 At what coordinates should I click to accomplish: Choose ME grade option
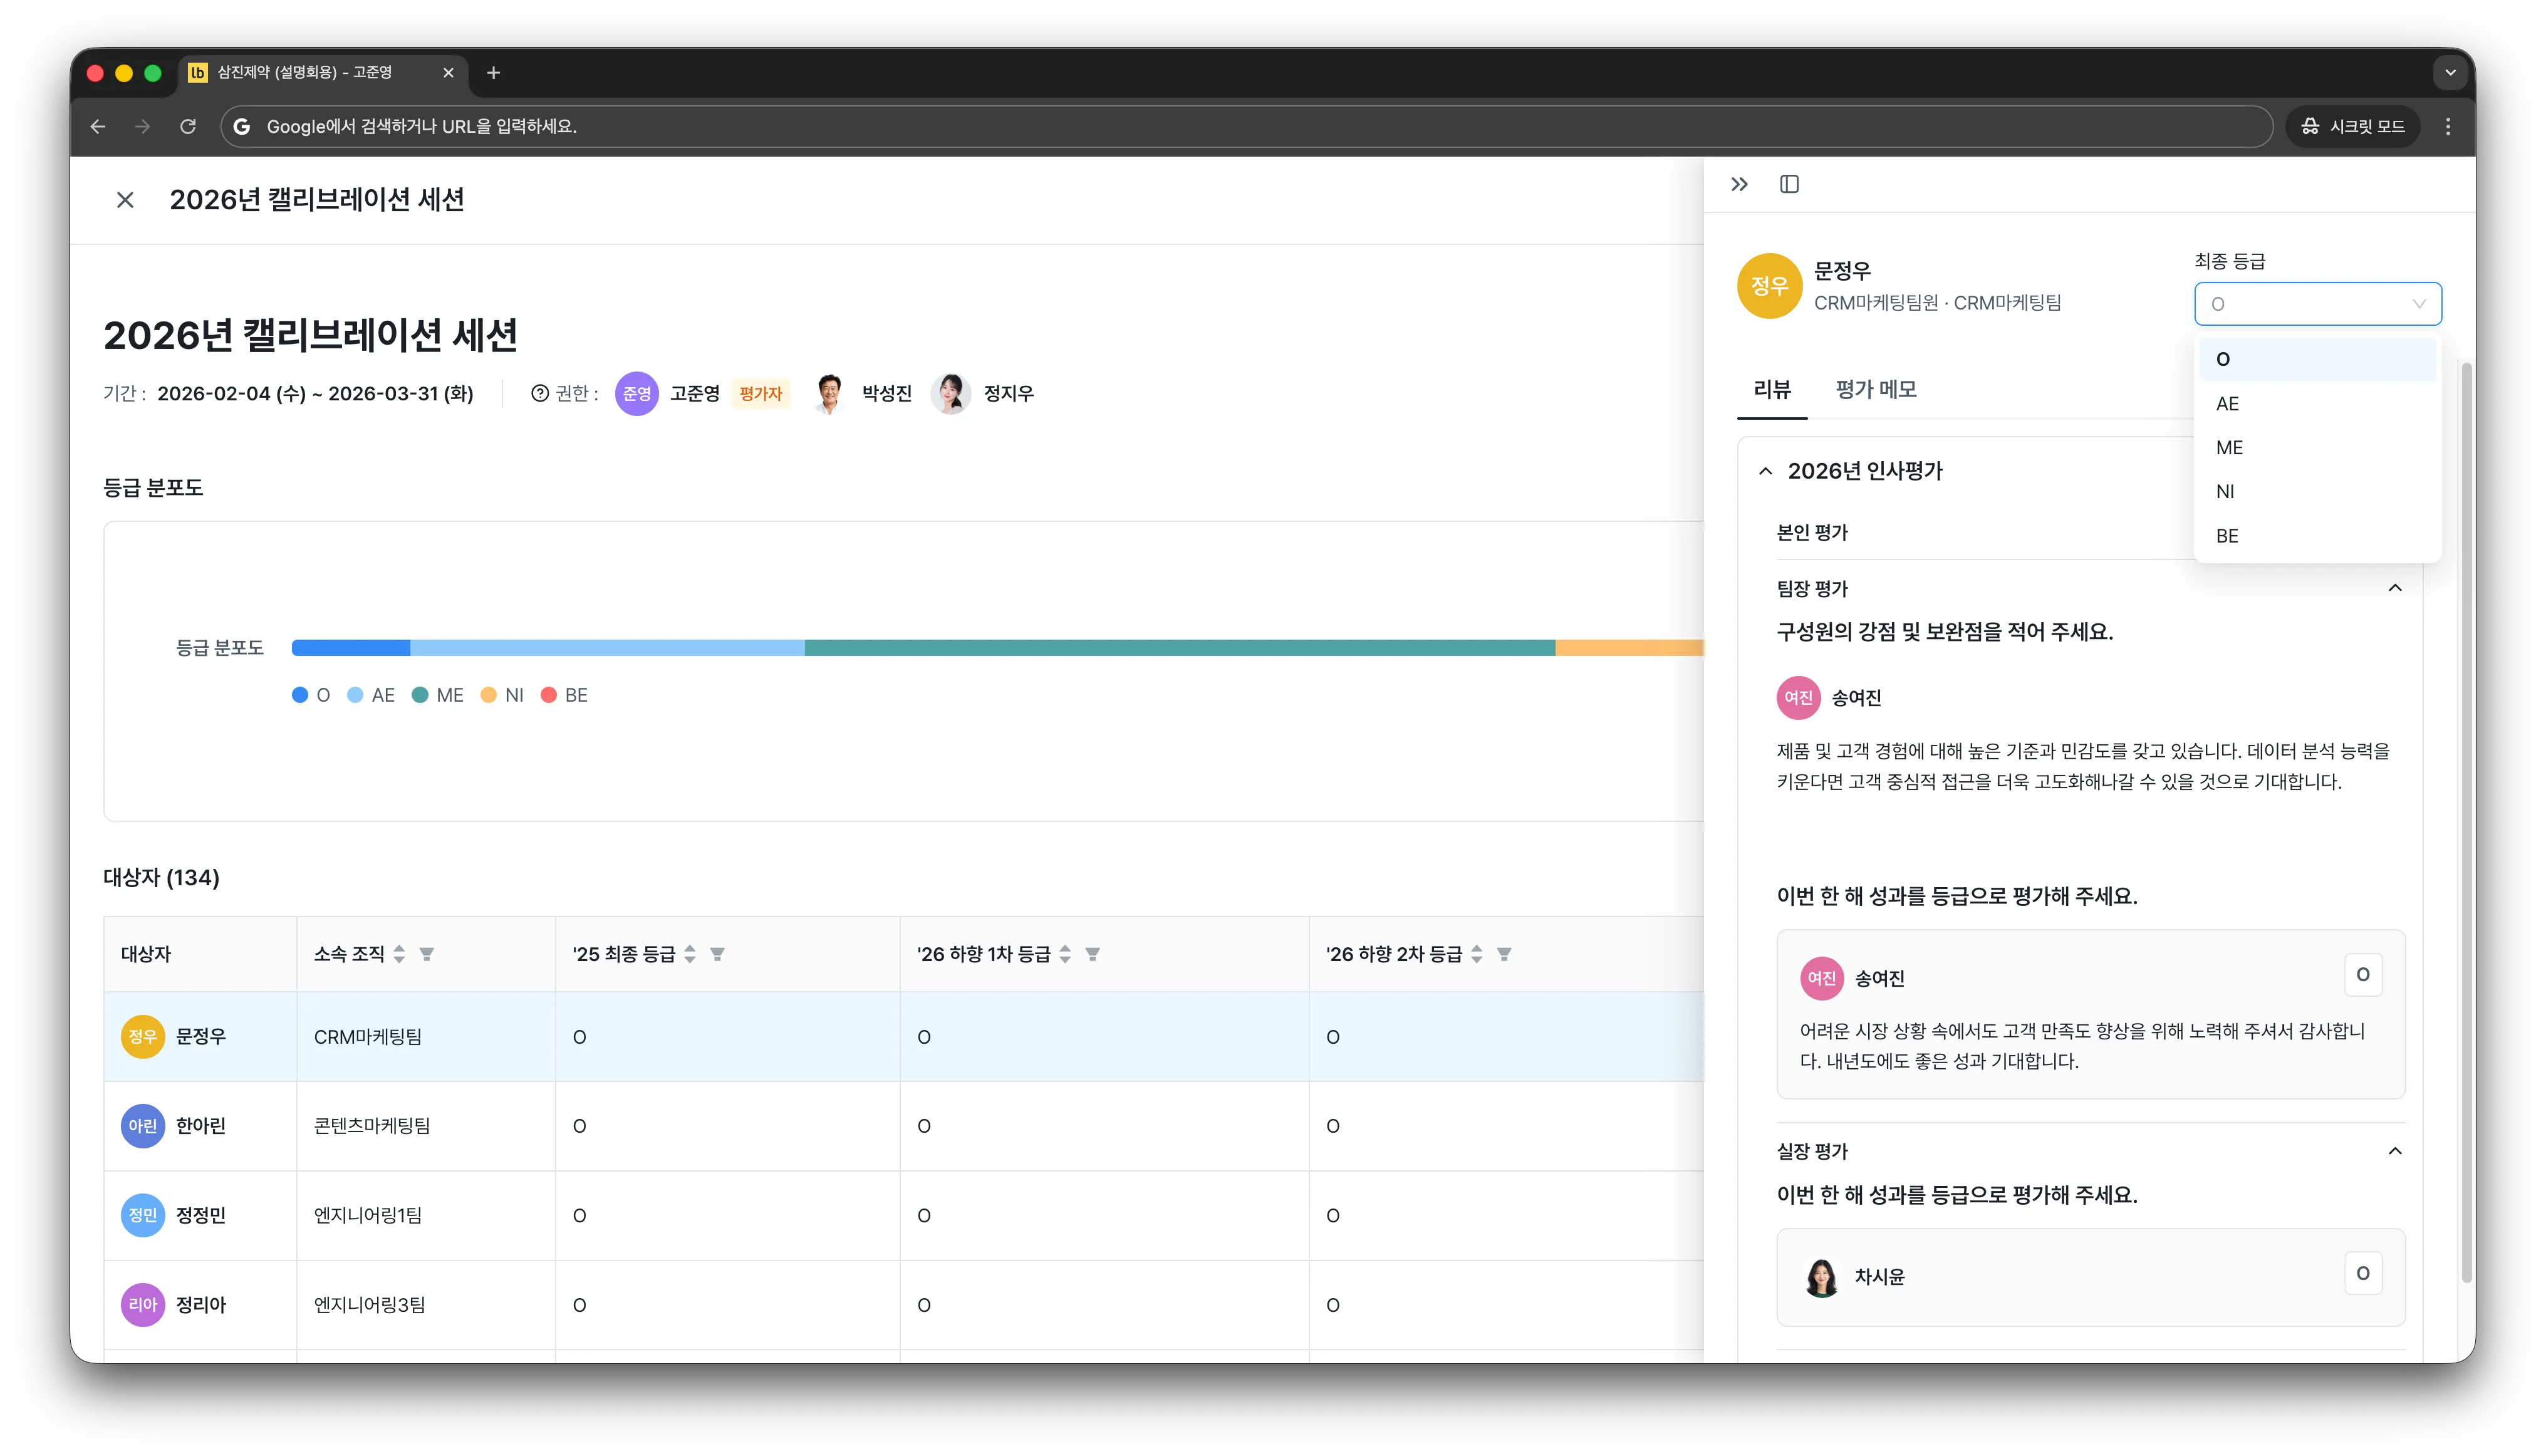click(2317, 448)
